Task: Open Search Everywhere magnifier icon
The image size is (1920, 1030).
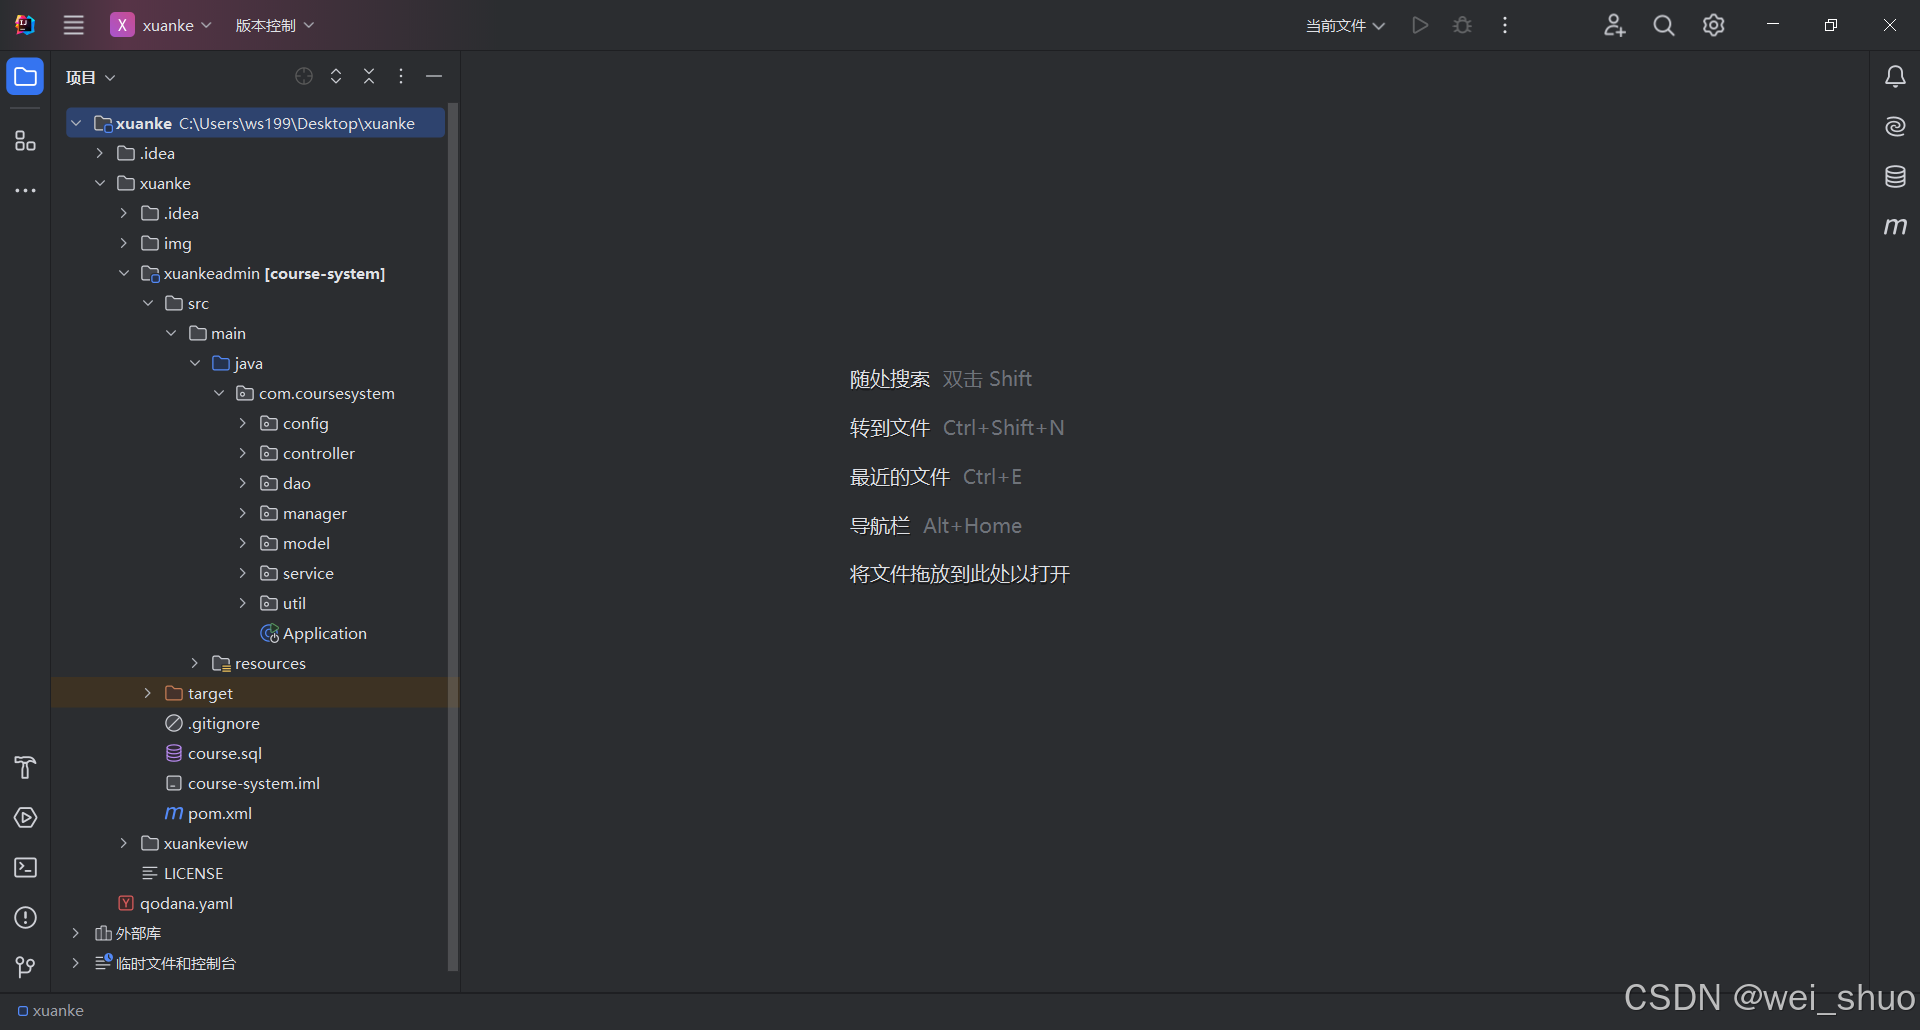Action: 1664,25
